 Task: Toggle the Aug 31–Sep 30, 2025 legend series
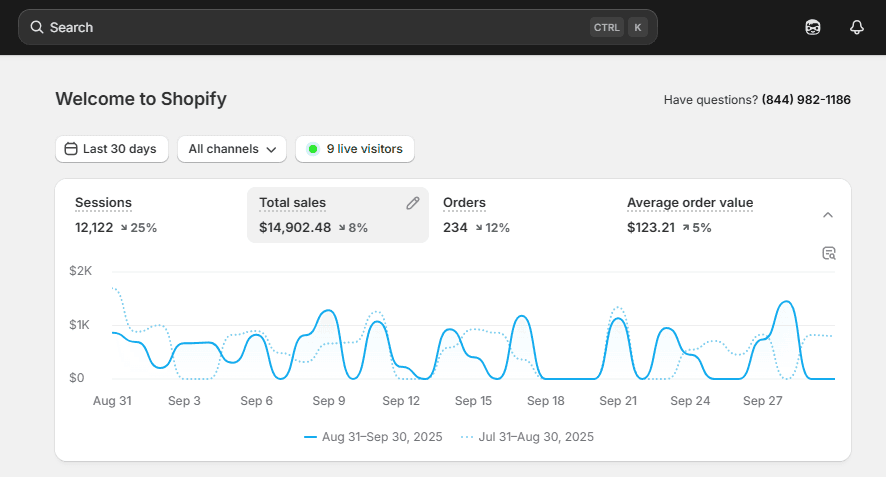coord(373,437)
